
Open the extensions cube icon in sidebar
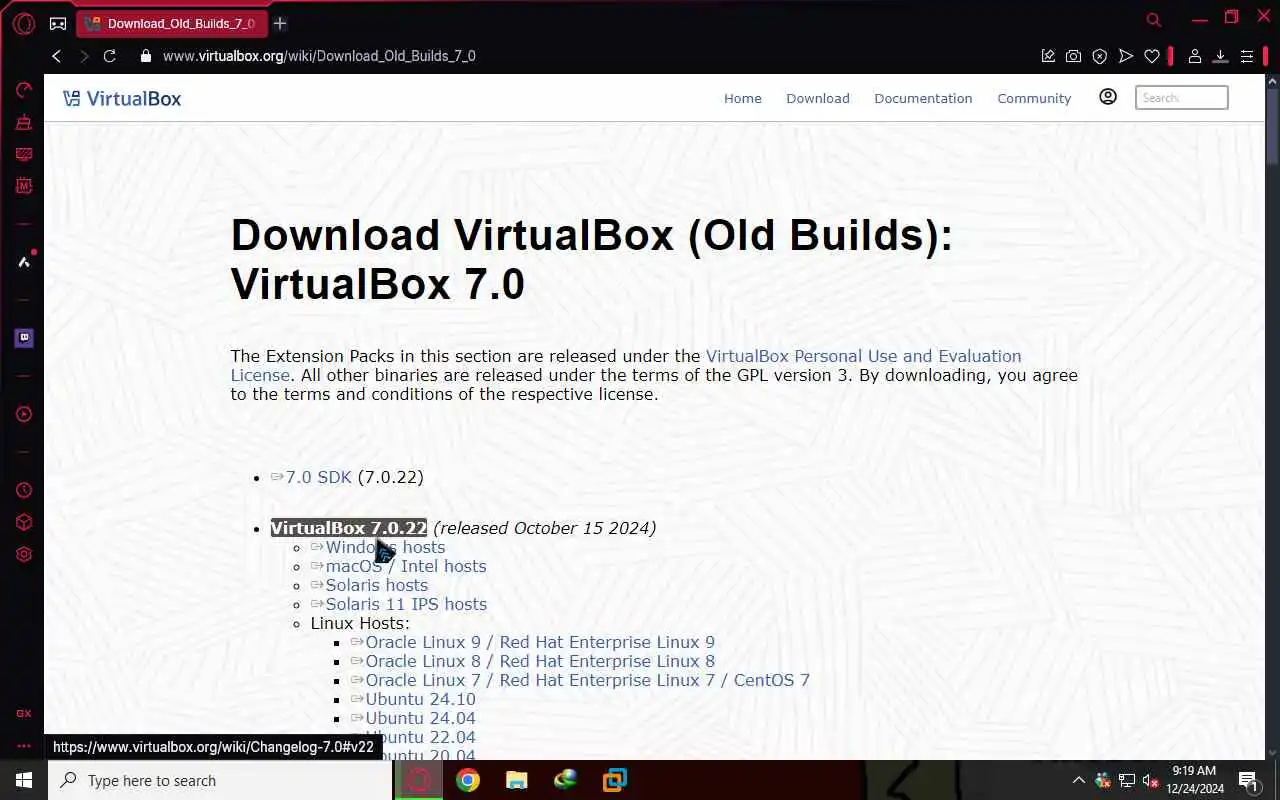pyautogui.click(x=24, y=522)
